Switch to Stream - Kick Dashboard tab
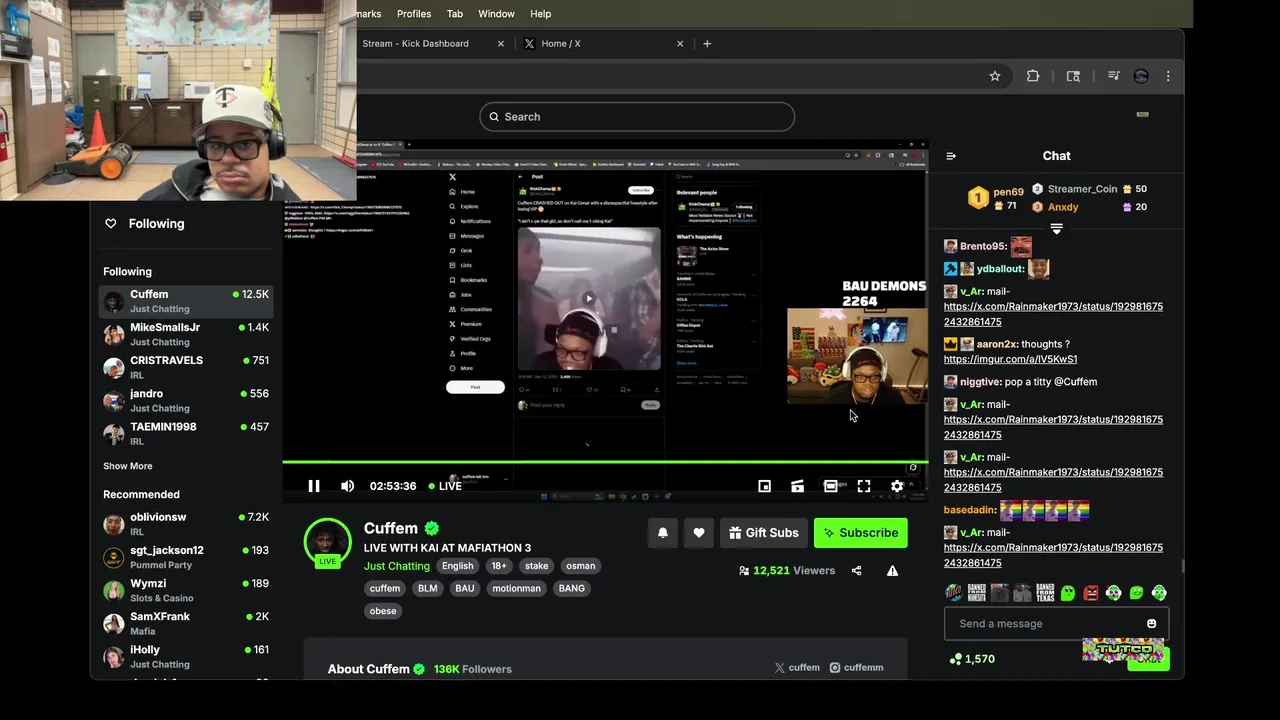This screenshot has height=720, width=1280. (415, 44)
